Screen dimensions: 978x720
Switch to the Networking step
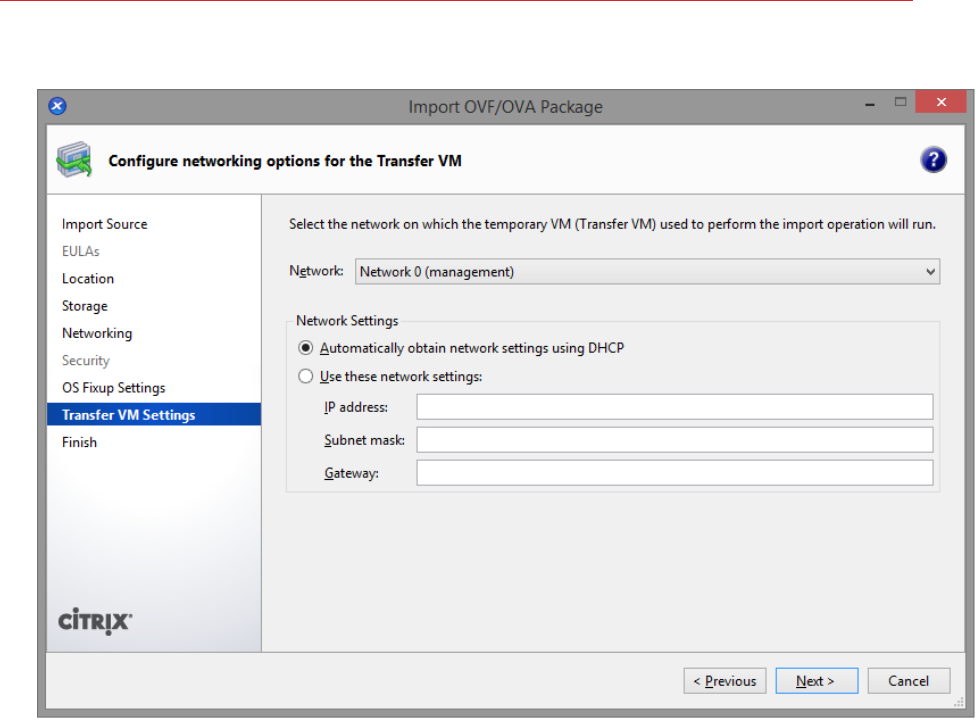97,333
